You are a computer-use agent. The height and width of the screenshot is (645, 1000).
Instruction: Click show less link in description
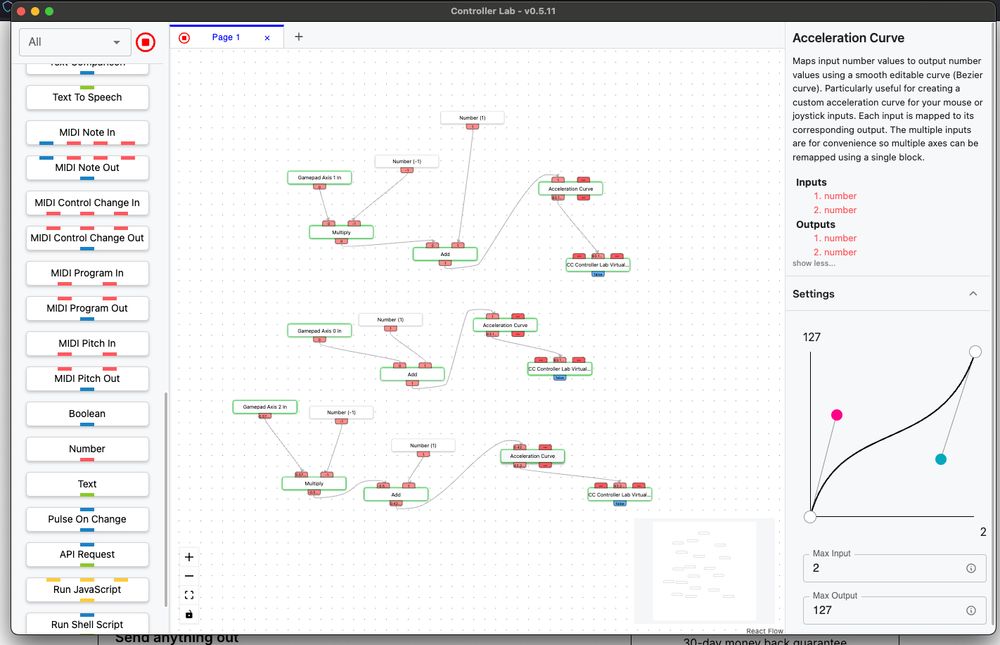click(813, 263)
